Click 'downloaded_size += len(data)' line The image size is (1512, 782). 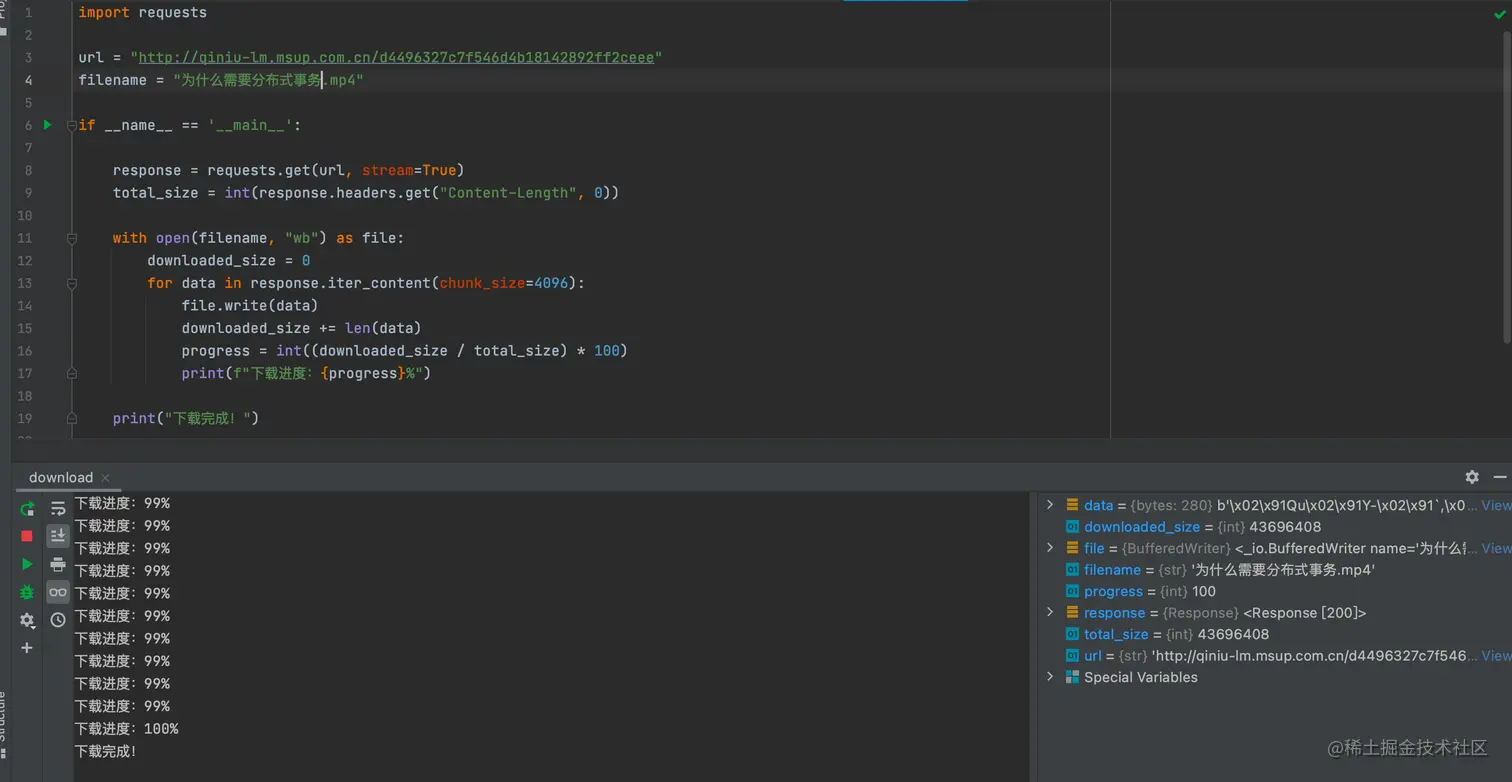point(301,328)
